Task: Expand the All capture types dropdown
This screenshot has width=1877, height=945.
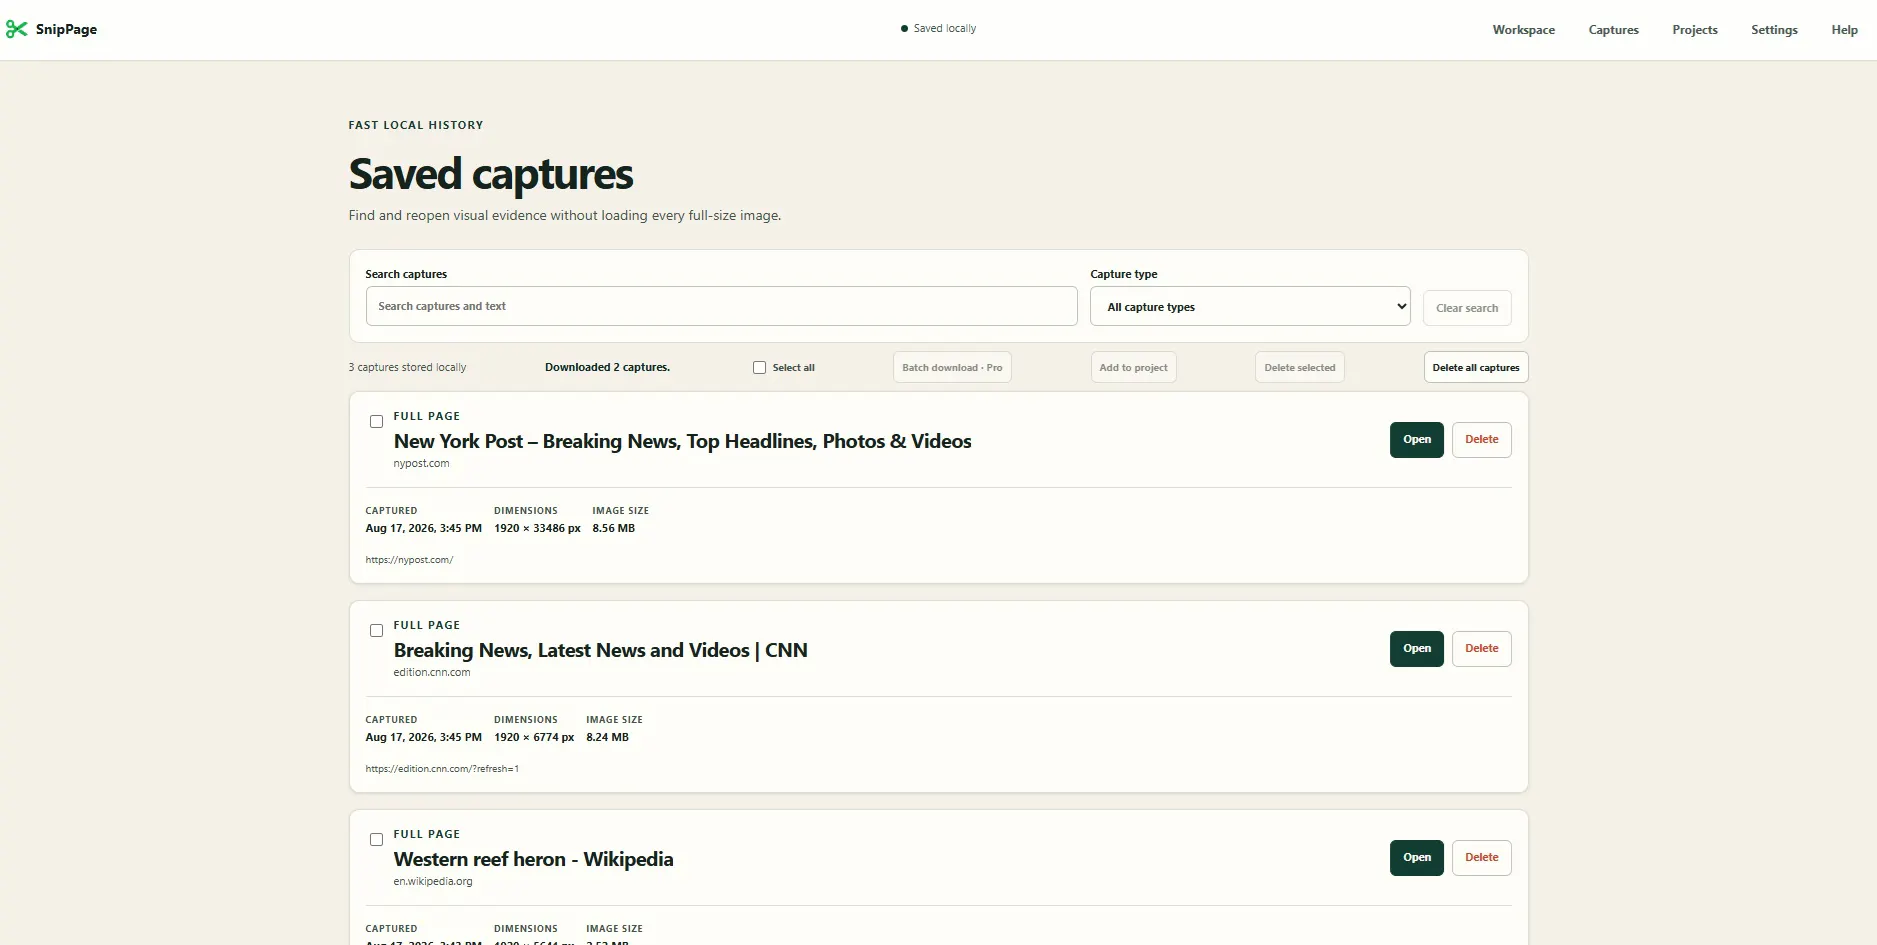Action: coord(1250,306)
